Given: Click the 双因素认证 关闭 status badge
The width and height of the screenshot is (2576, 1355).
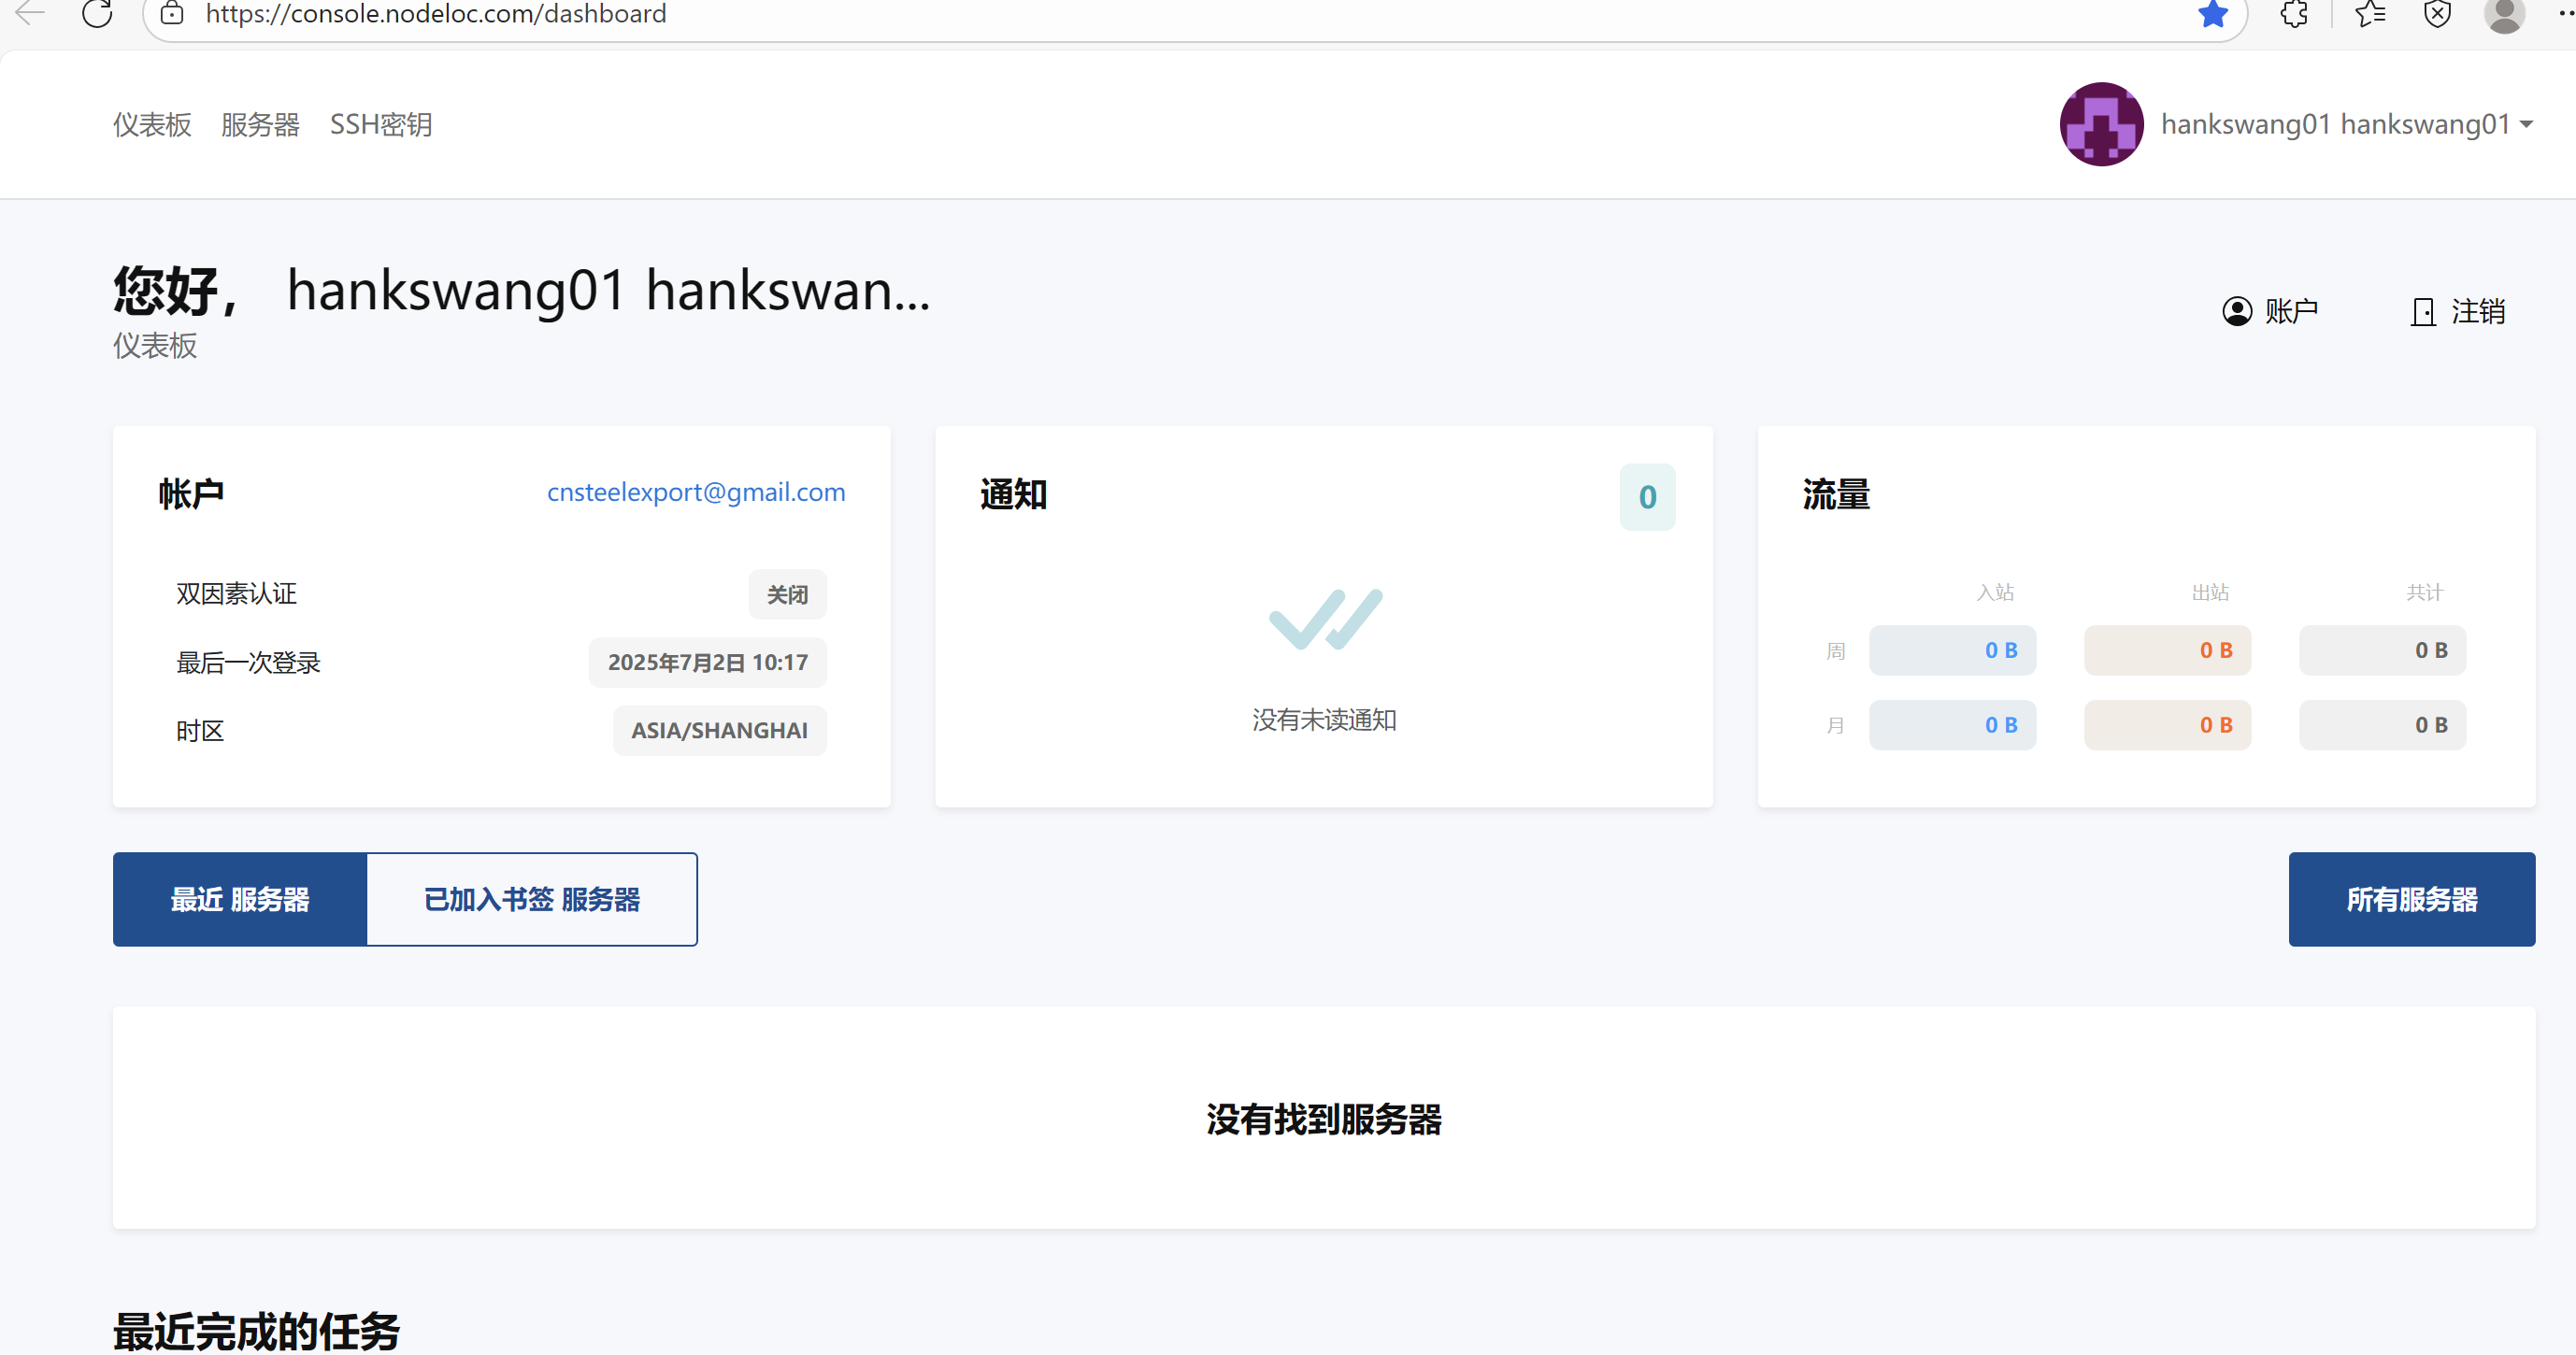Looking at the screenshot, I should pyautogui.click(x=787, y=595).
